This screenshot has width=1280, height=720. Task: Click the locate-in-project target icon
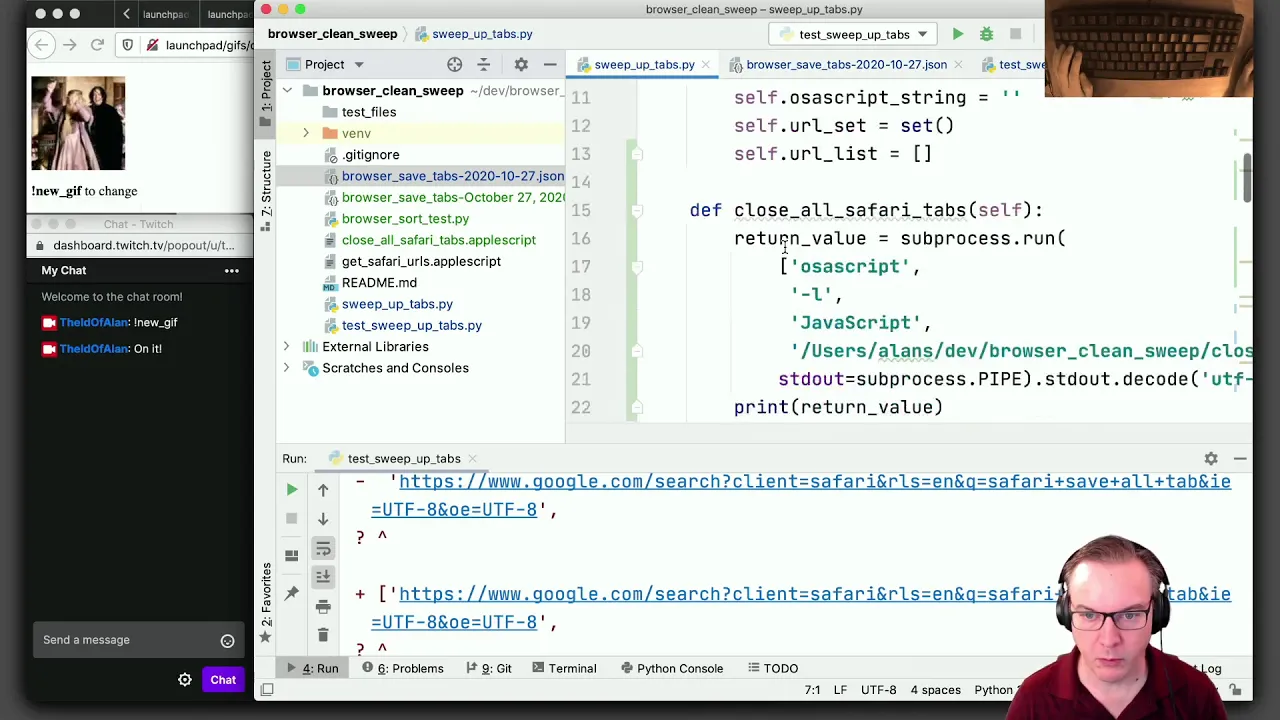(x=455, y=64)
